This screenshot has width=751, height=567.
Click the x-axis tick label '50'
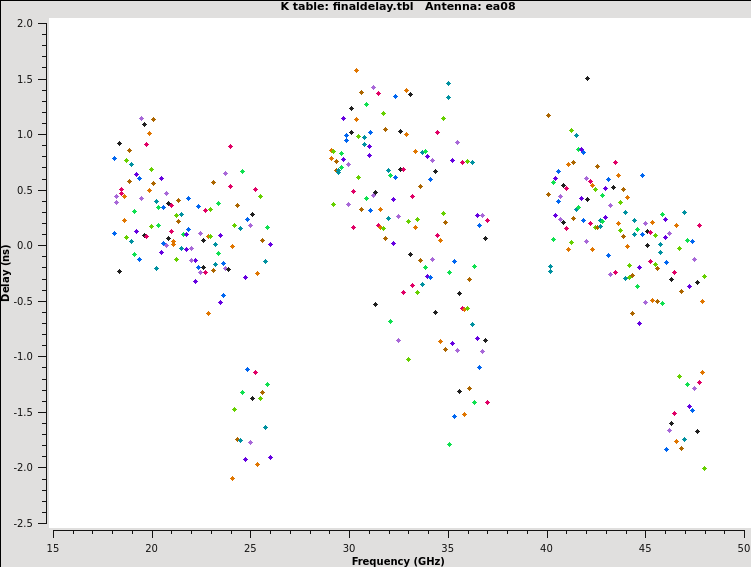point(743,547)
